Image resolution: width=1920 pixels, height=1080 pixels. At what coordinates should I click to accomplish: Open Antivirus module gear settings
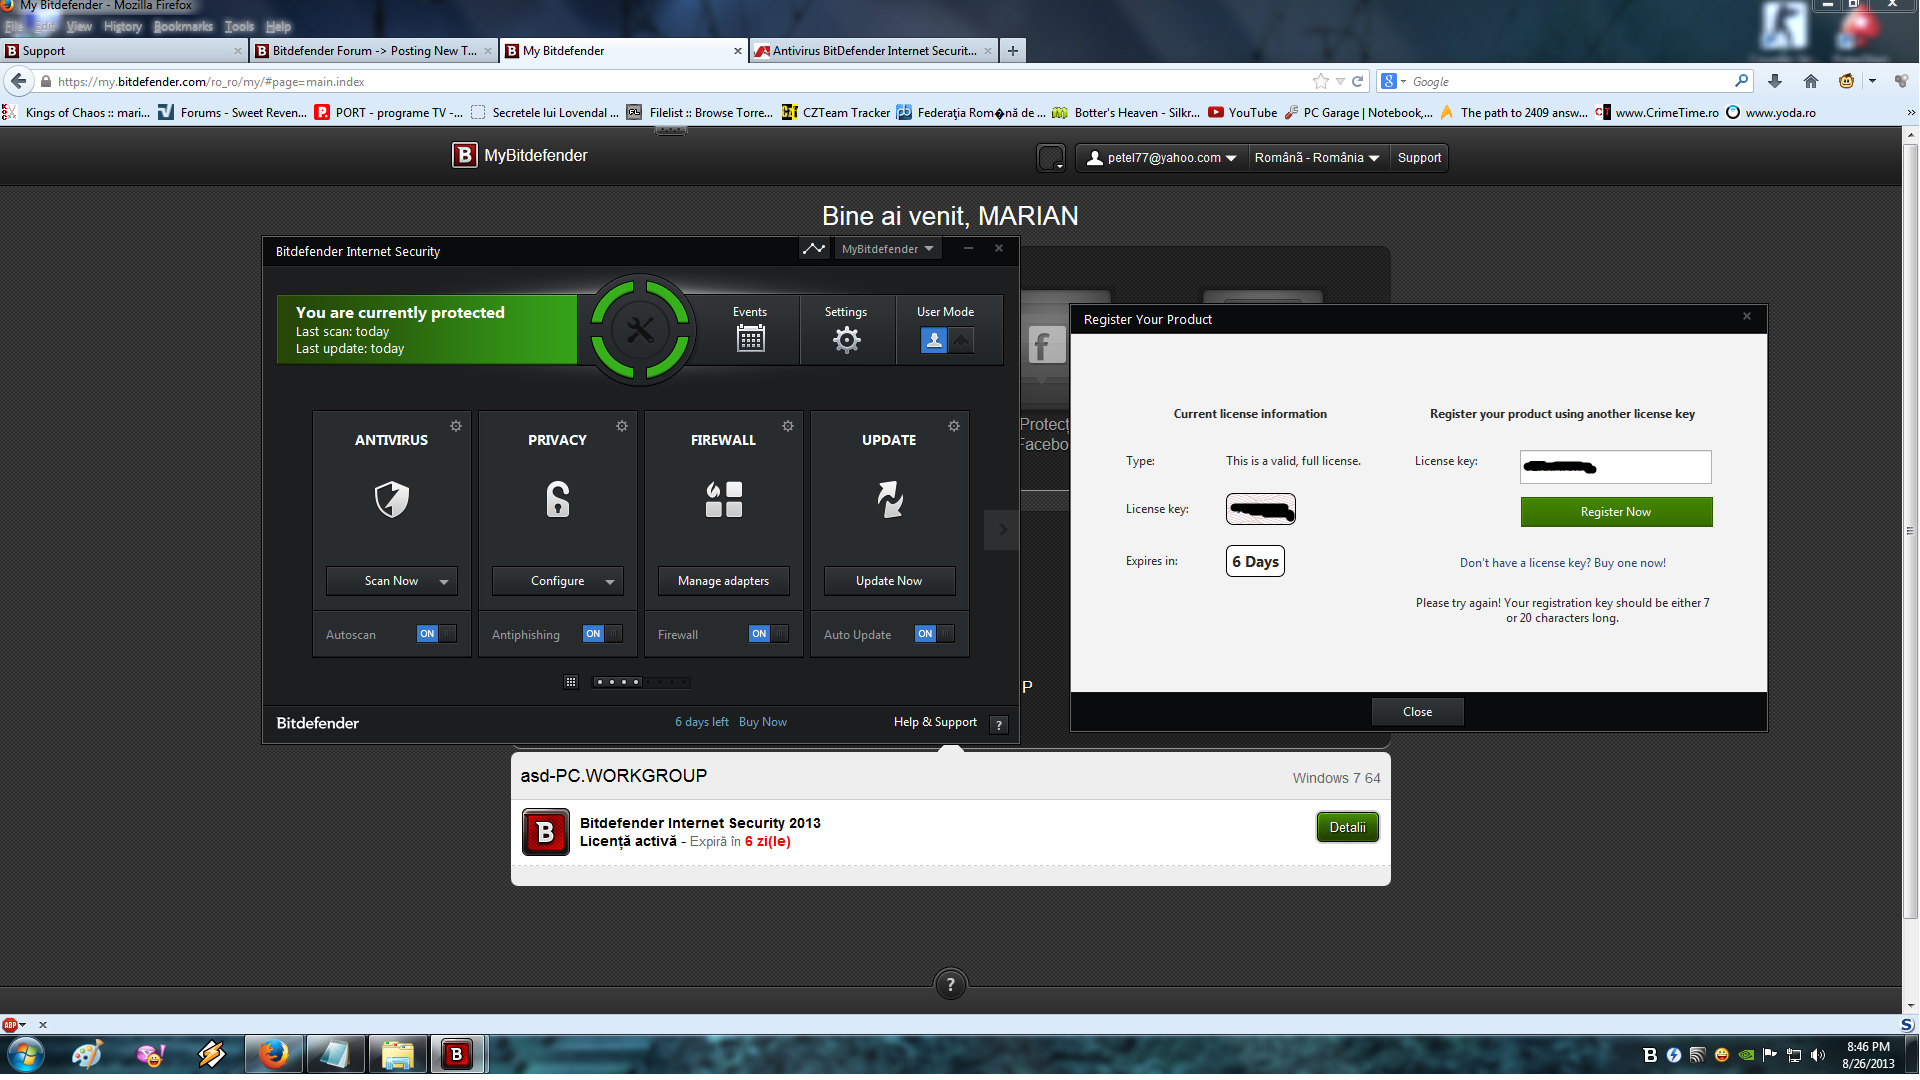tap(456, 426)
